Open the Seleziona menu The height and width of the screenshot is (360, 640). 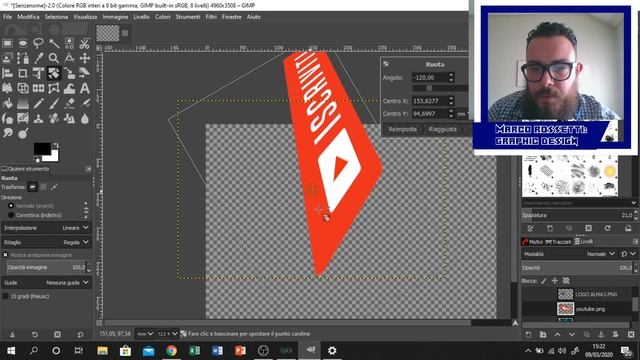coord(56,17)
